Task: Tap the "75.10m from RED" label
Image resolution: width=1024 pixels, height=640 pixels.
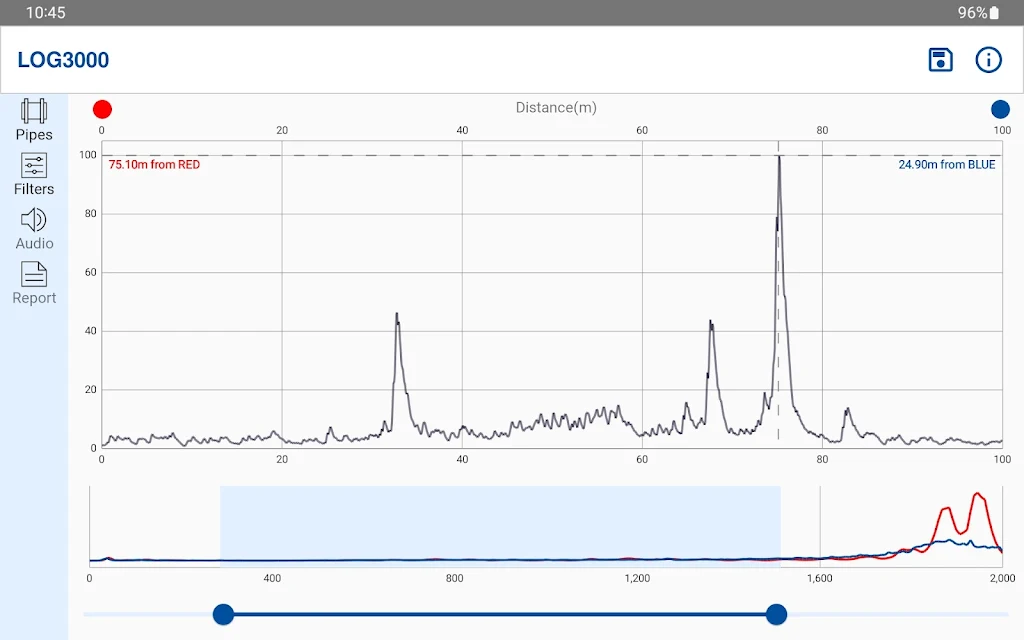Action: click(x=154, y=165)
